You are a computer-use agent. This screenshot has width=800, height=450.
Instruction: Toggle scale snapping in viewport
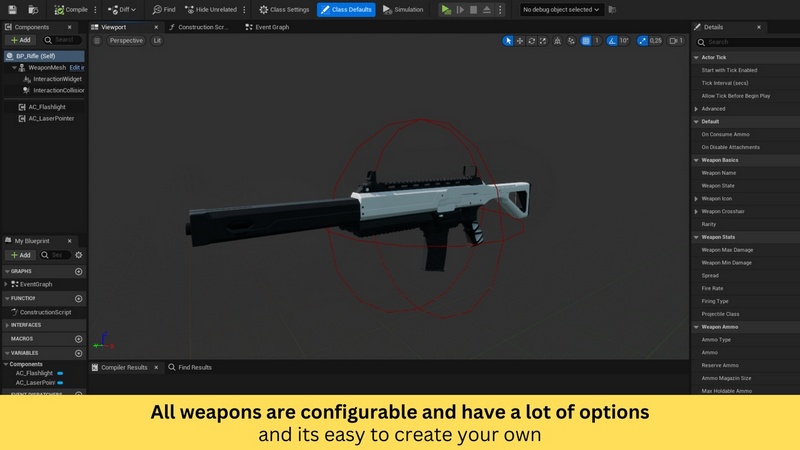click(x=644, y=41)
